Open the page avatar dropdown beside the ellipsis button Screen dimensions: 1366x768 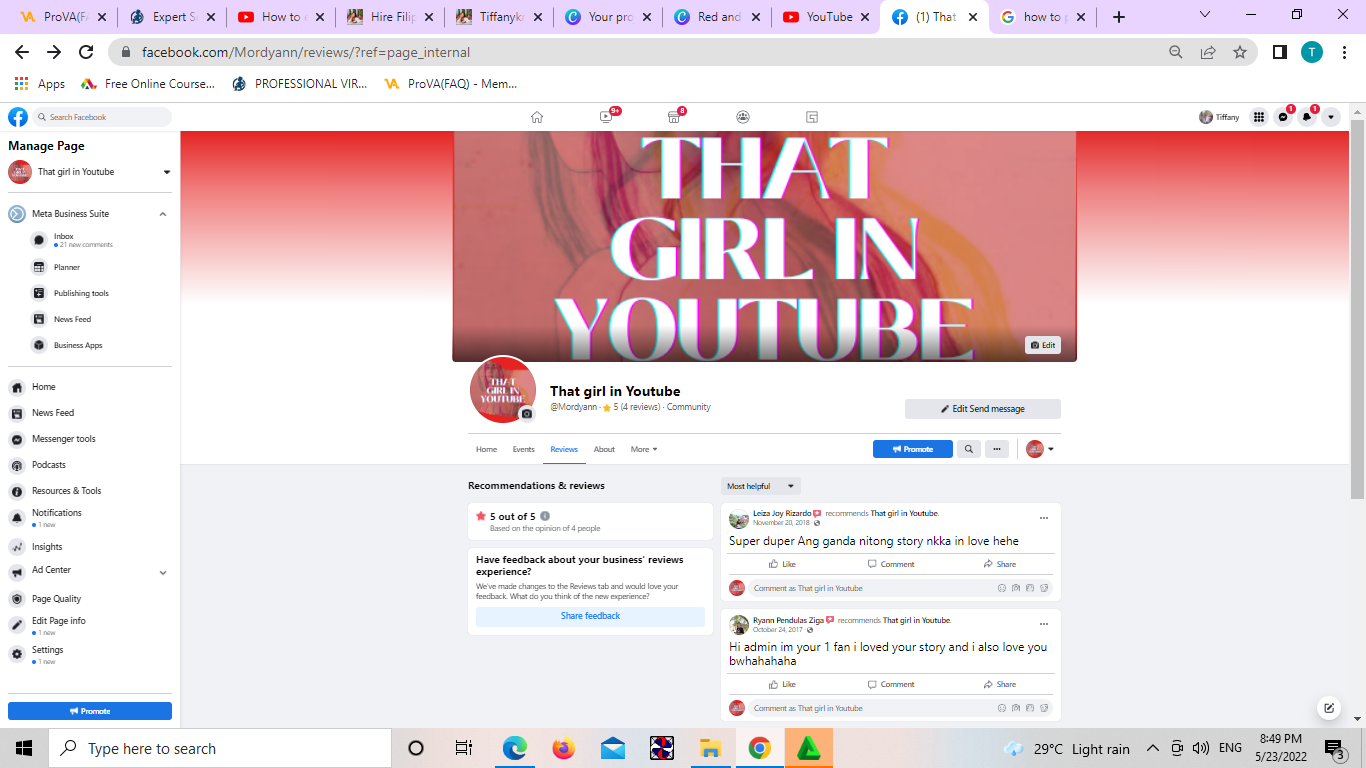1040,449
